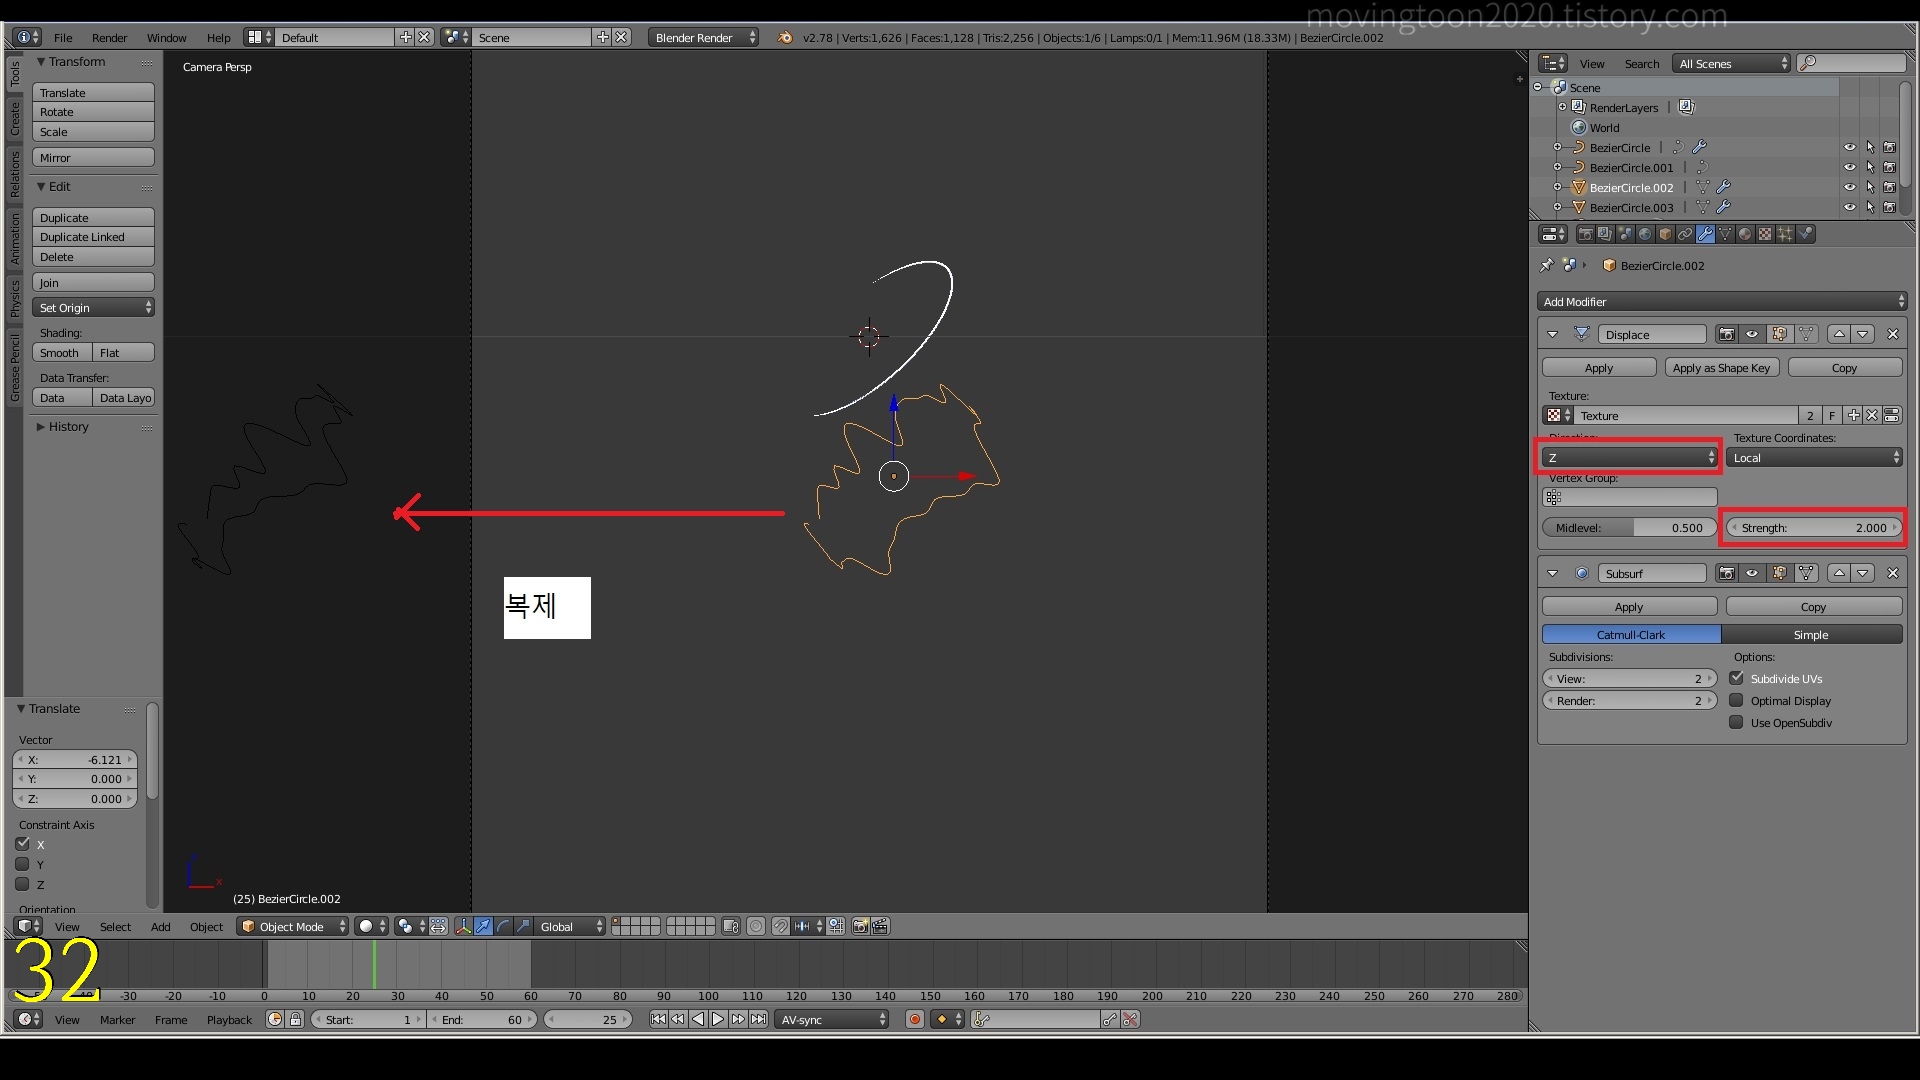
Task: Open the Add Modifier dropdown
Action: coord(1722,301)
